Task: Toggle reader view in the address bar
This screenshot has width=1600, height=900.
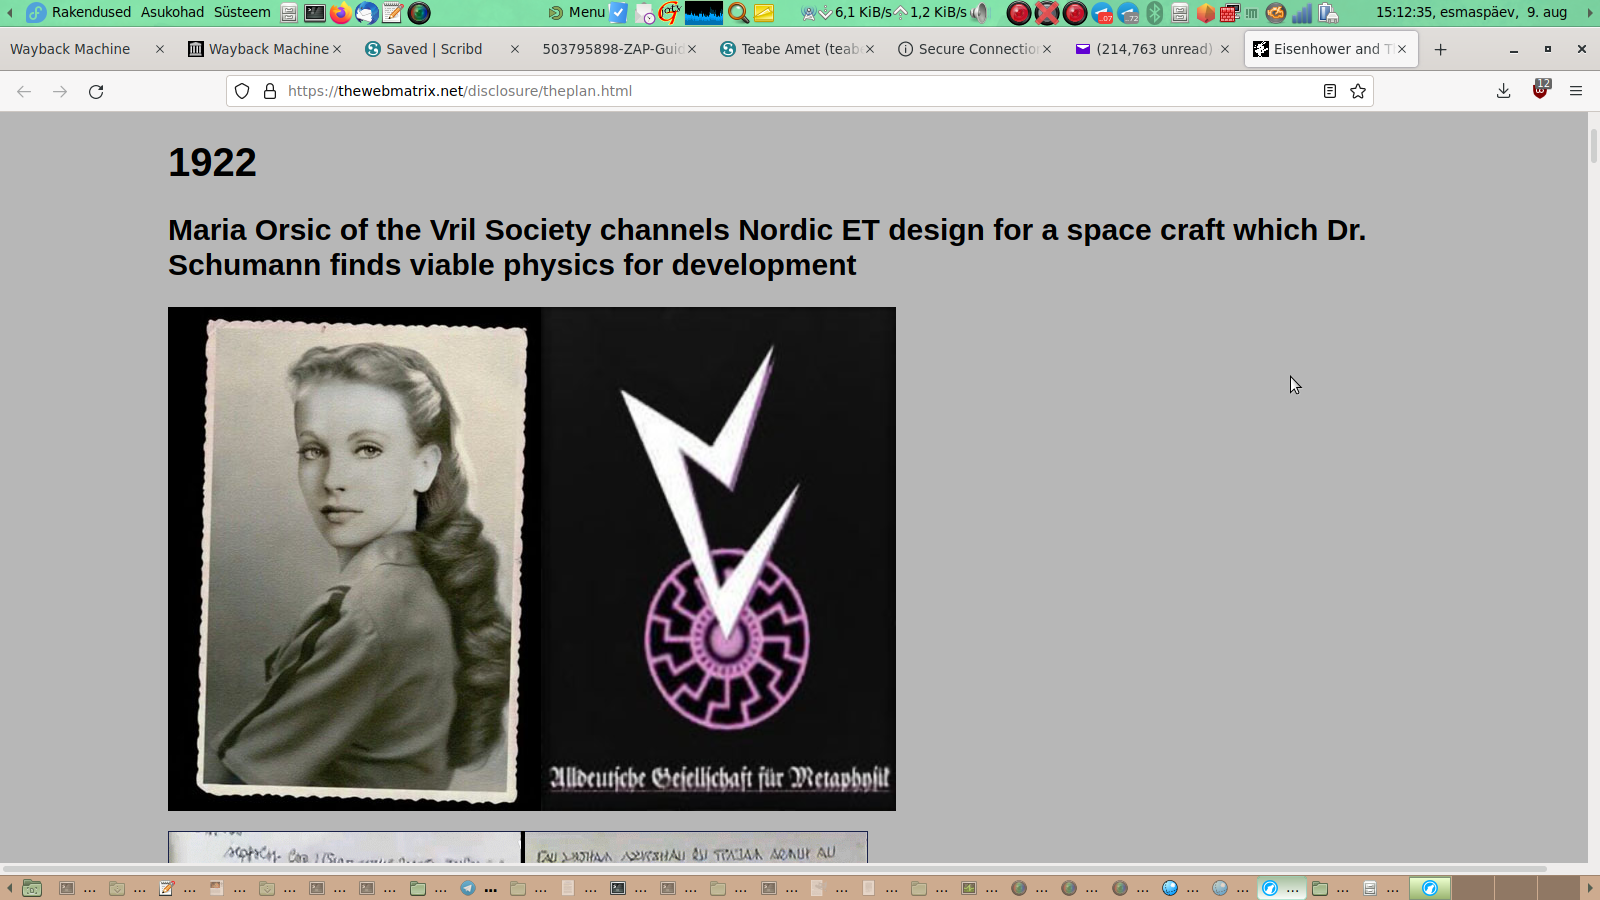Action: point(1329,91)
